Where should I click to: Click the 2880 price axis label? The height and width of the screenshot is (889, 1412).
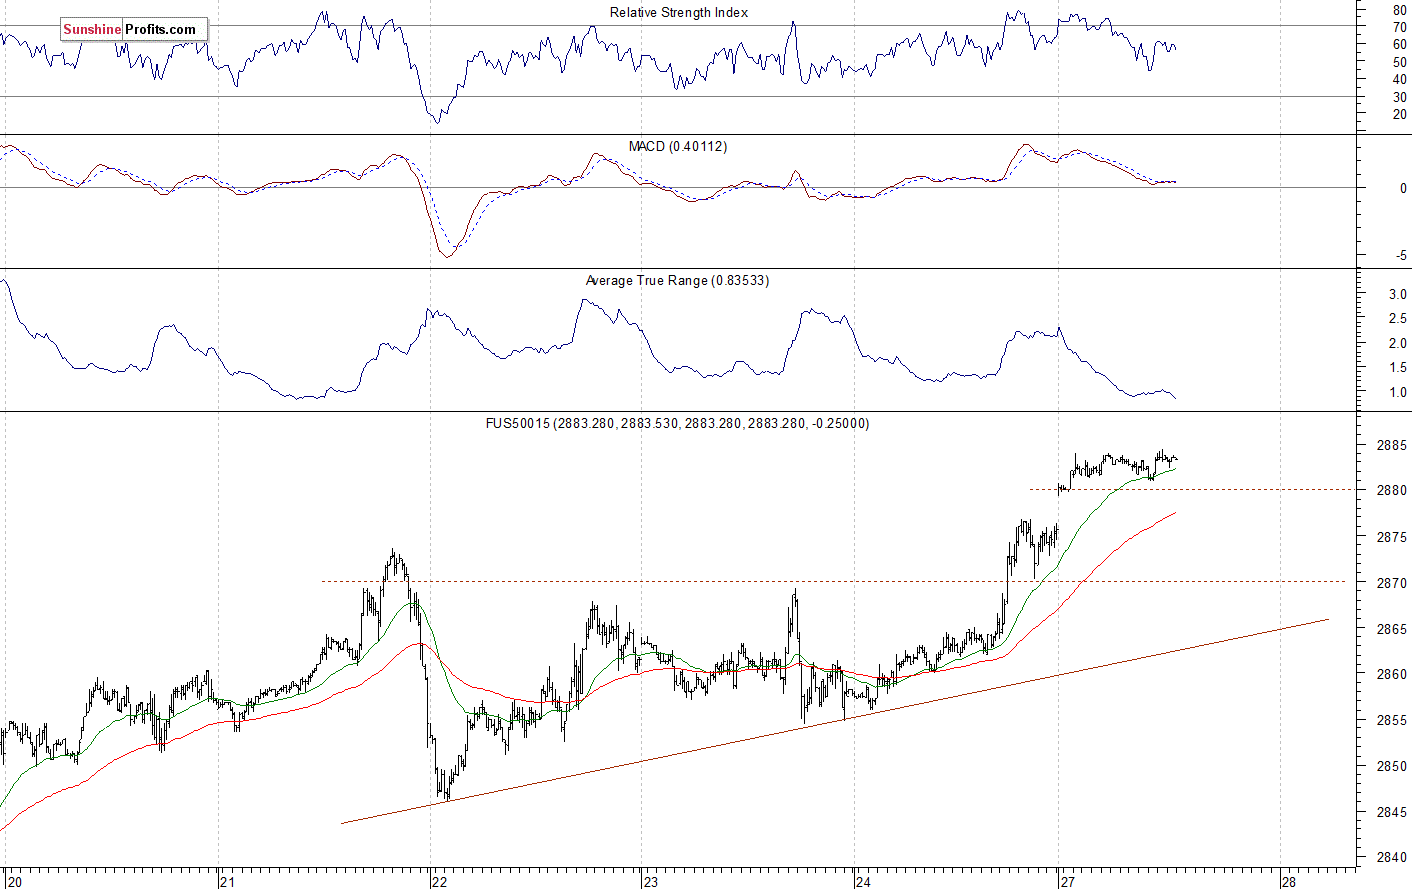pyautogui.click(x=1391, y=491)
